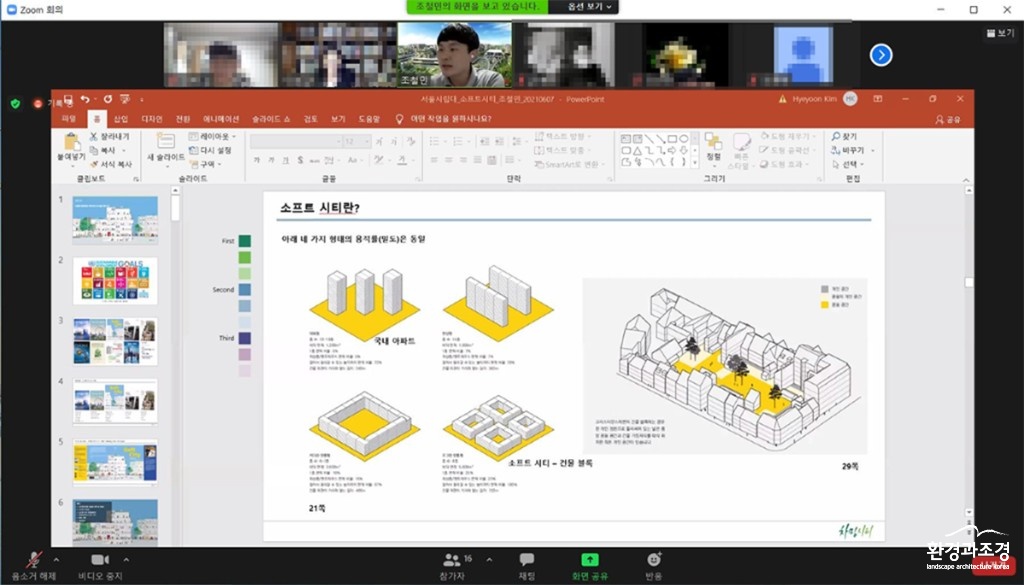Click Format Painter (서식 복사)
Screen dimensions: 1024x585
pos(111,164)
